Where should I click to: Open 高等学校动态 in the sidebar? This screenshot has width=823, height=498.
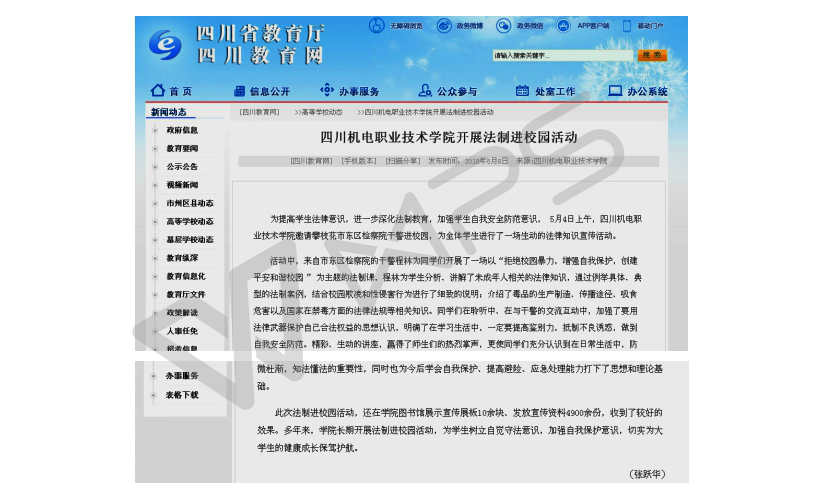coord(190,221)
